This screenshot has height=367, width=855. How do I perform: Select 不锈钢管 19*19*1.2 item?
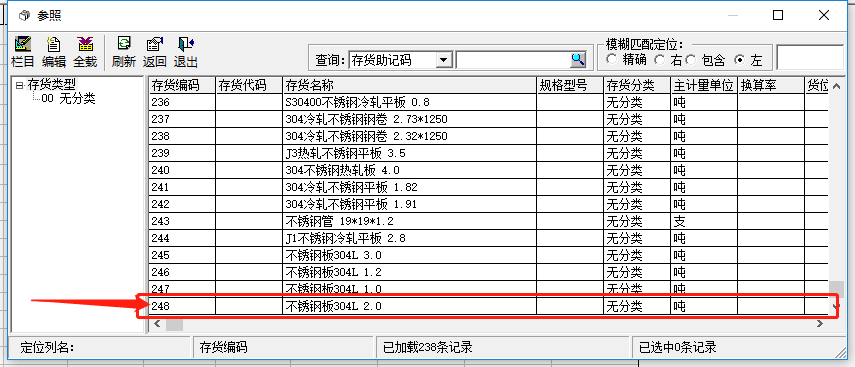point(339,221)
